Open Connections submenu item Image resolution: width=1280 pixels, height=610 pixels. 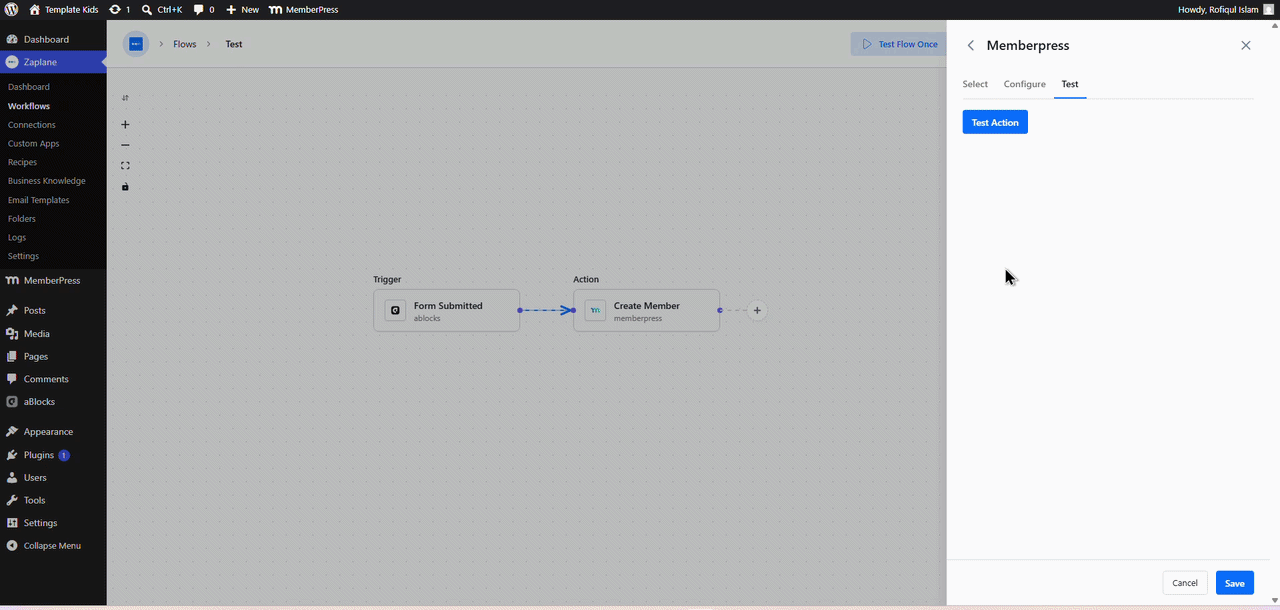[x=32, y=125]
